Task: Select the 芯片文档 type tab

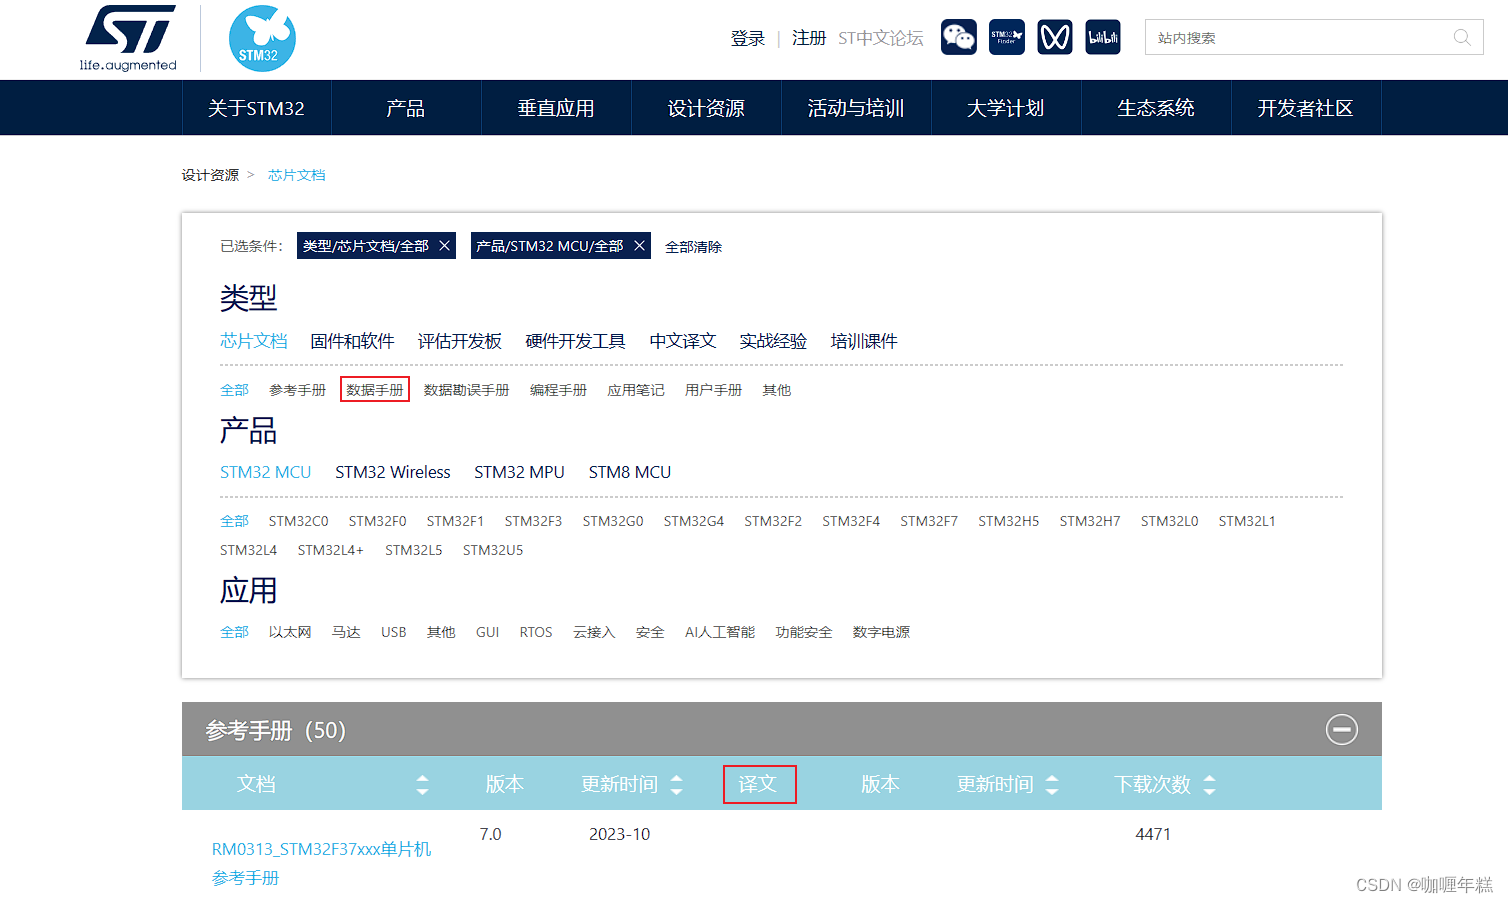Action: coord(254,341)
